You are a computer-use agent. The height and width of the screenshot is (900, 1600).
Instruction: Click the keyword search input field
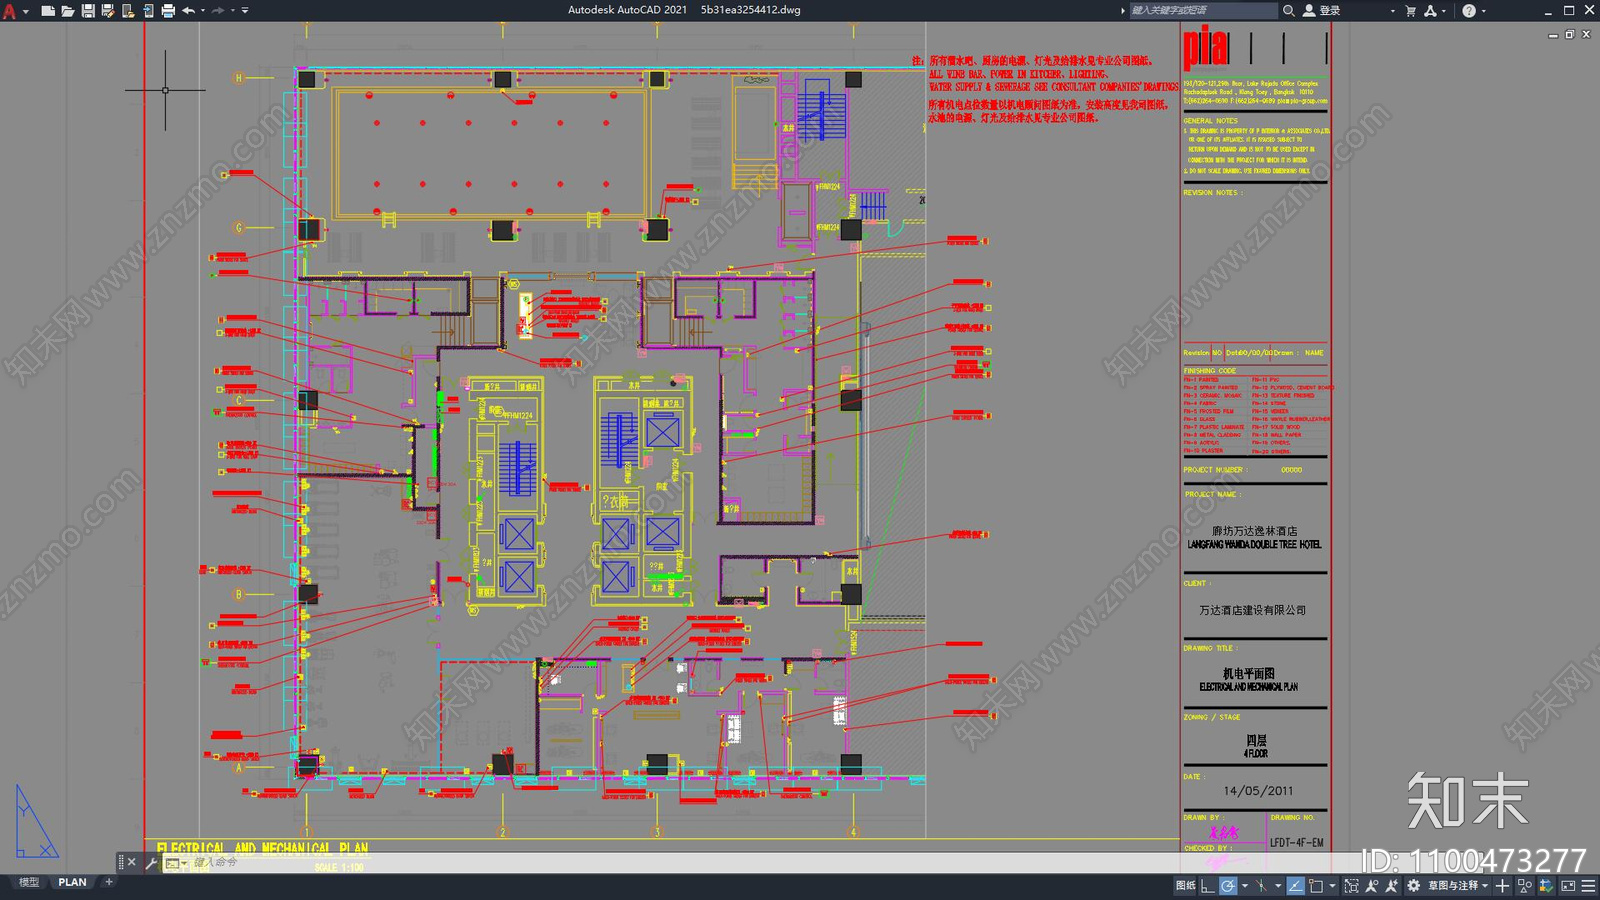tap(1204, 11)
